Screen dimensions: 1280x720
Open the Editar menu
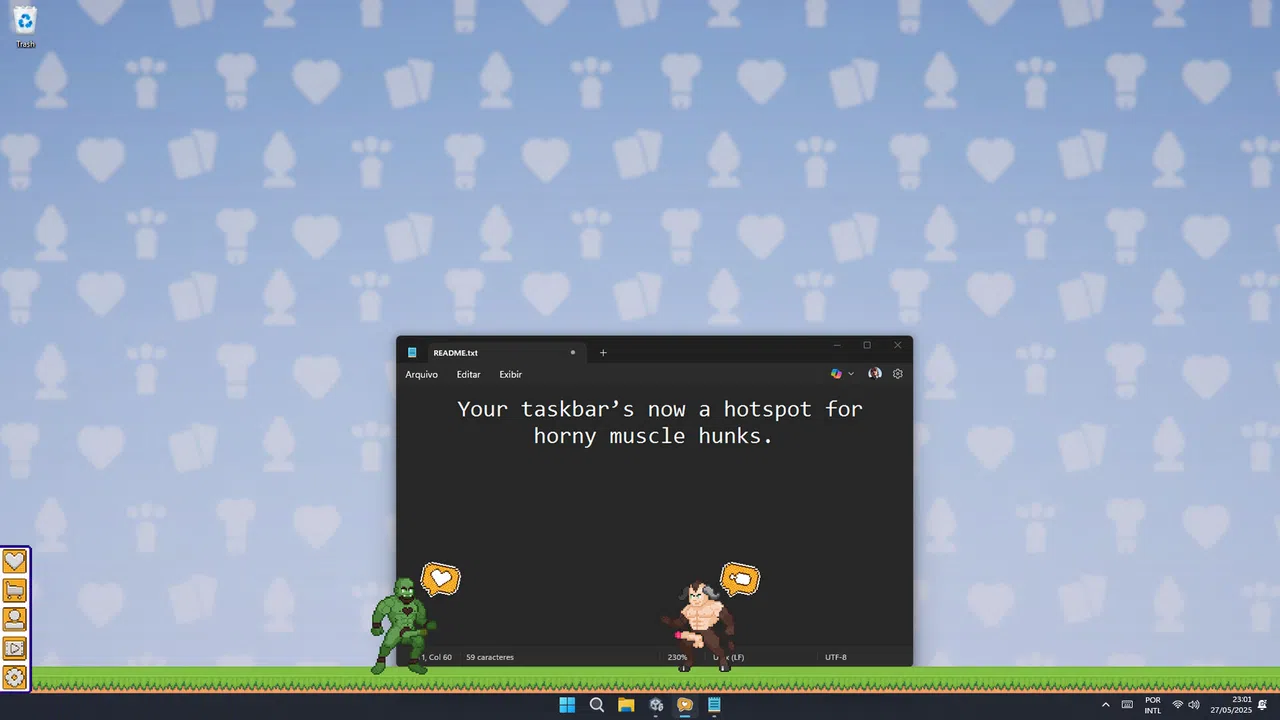468,374
